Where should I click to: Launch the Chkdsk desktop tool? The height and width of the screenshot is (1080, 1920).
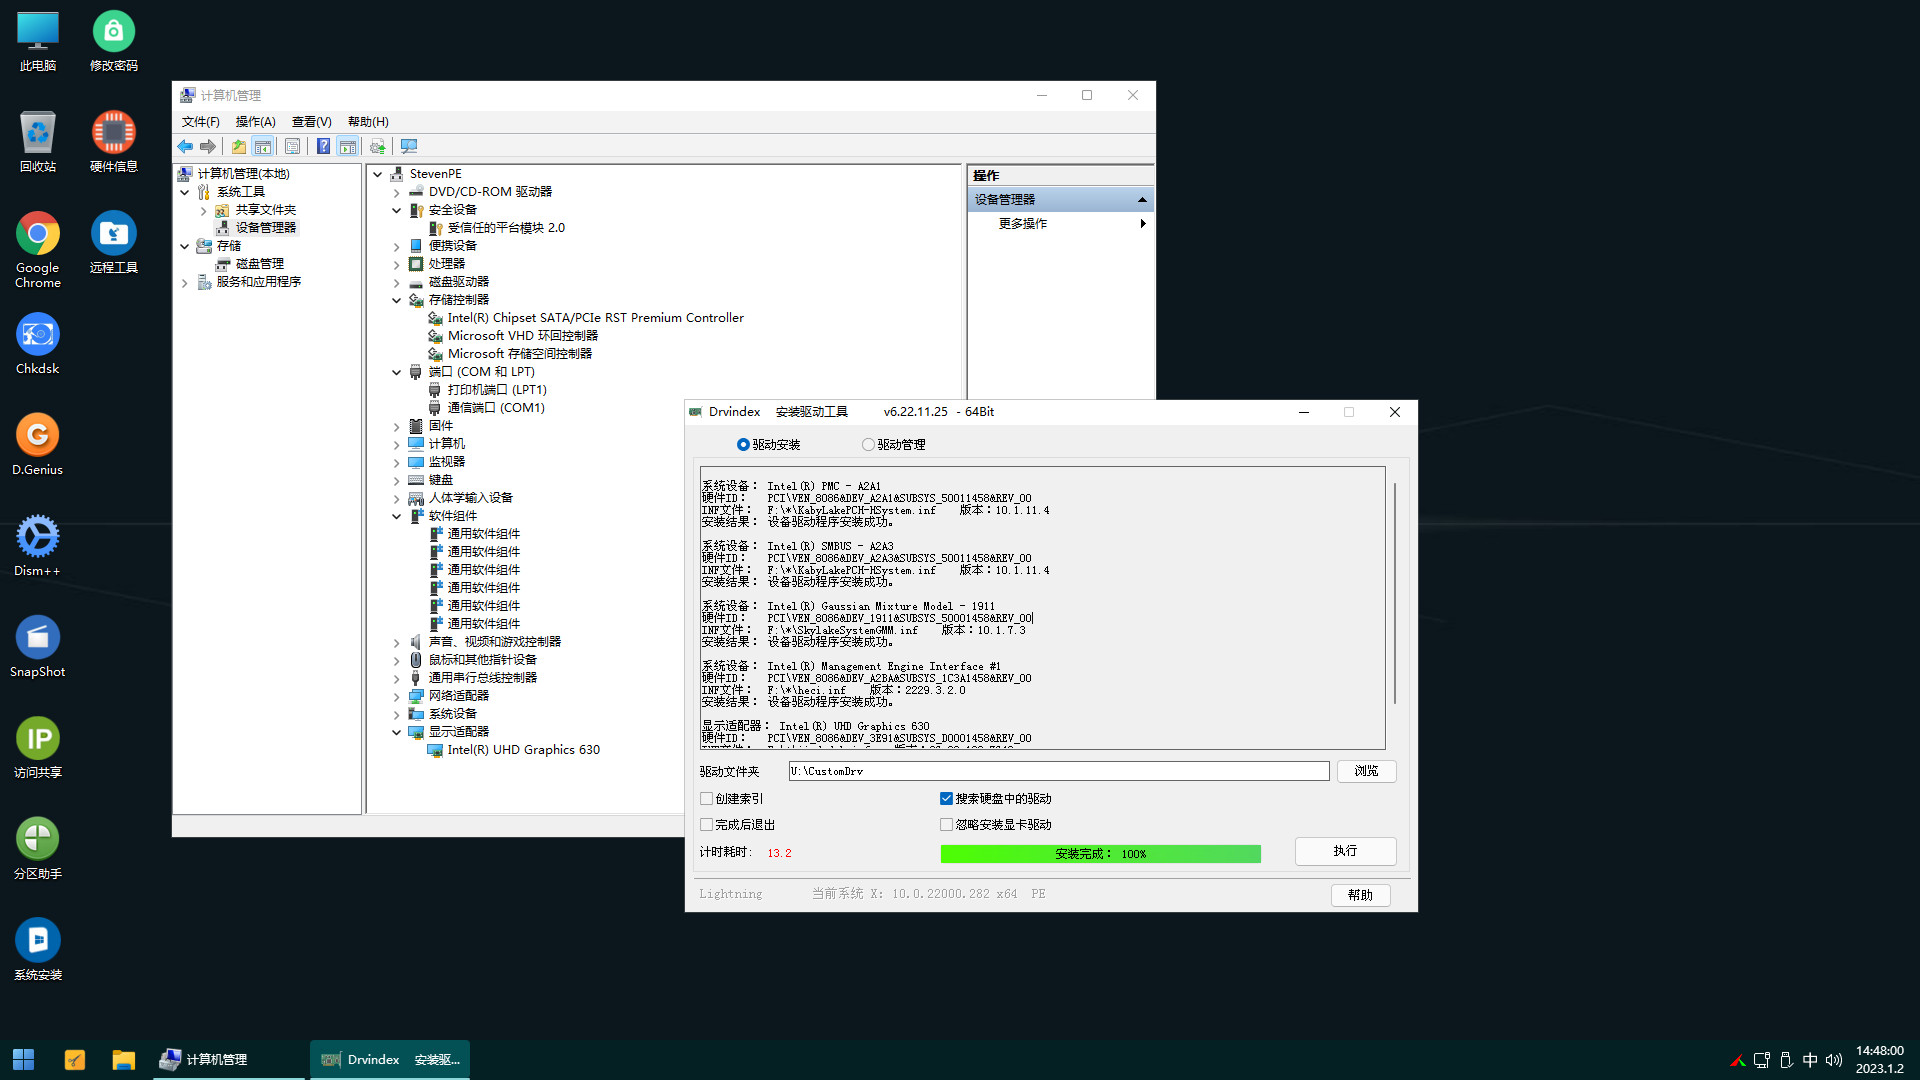pyautogui.click(x=38, y=344)
